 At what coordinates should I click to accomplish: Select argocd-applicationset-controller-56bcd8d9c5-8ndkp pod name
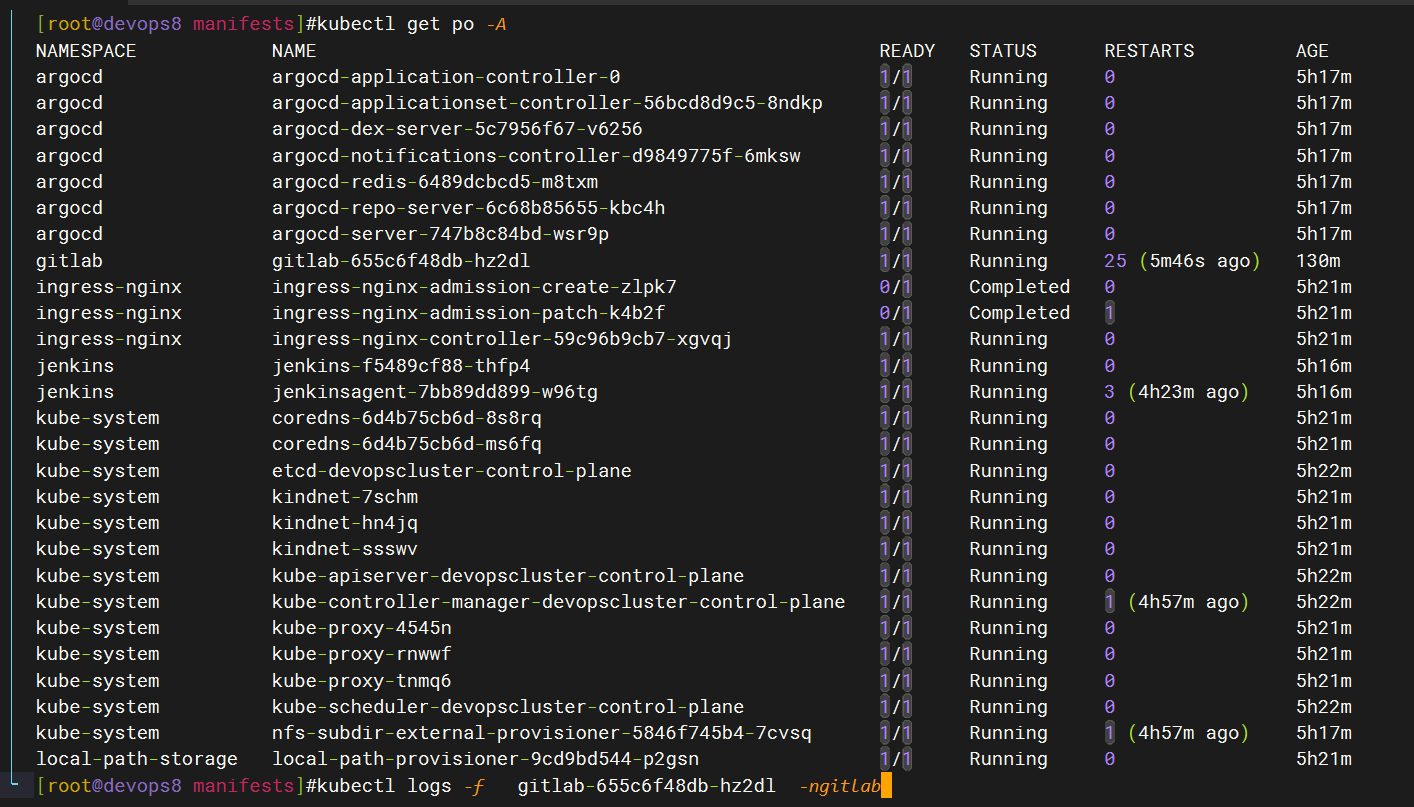click(547, 103)
